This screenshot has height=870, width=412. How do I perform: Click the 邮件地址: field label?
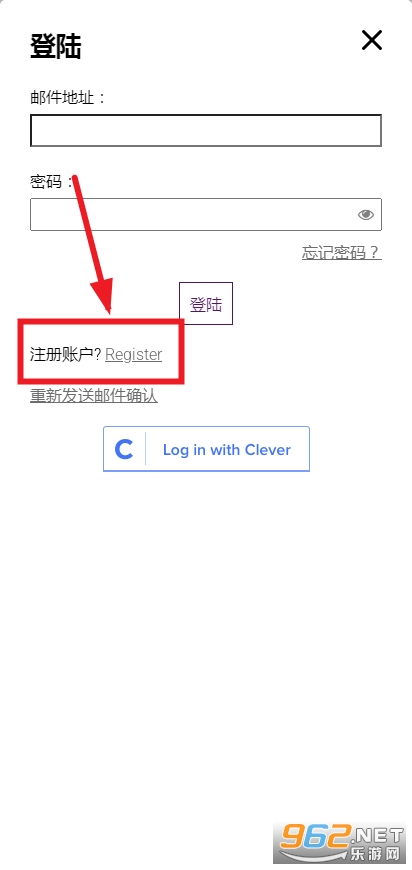coord(67,98)
